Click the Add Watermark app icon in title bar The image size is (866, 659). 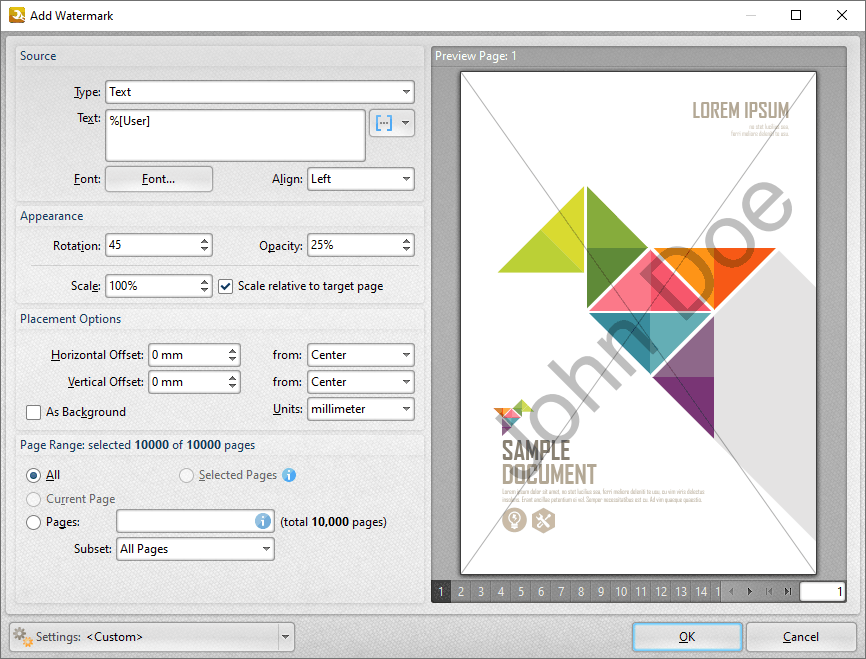[16, 15]
